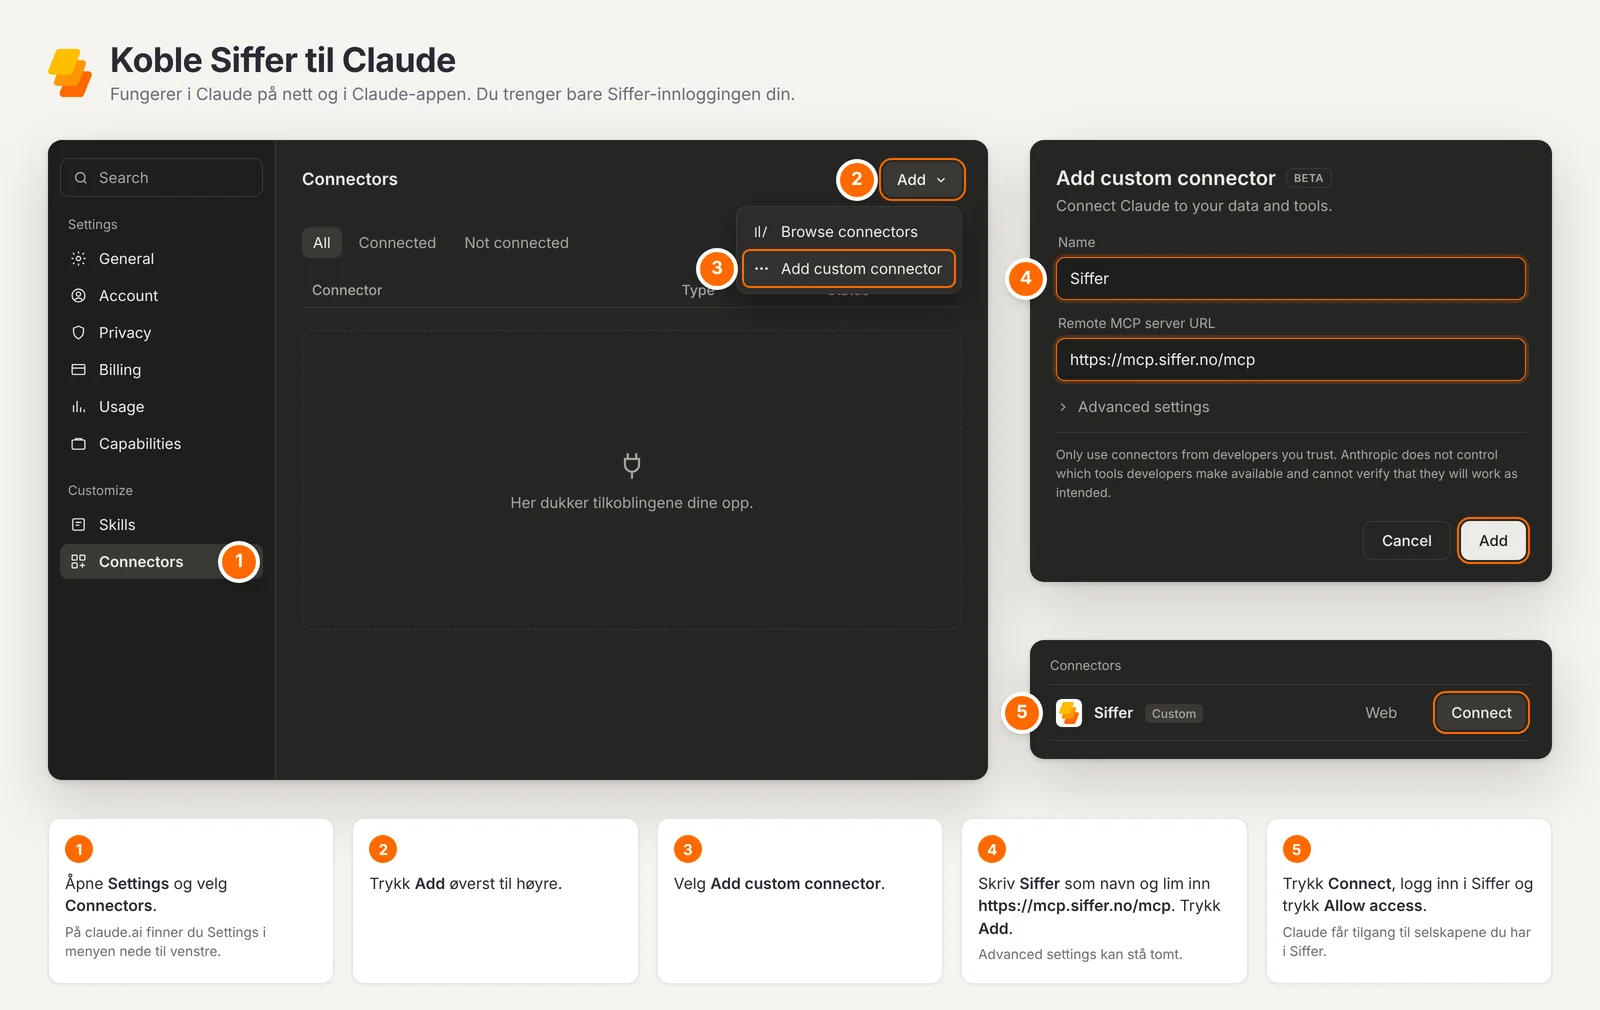Click the Web type label in Siffer row
This screenshot has width=1600, height=1010.
(1381, 713)
